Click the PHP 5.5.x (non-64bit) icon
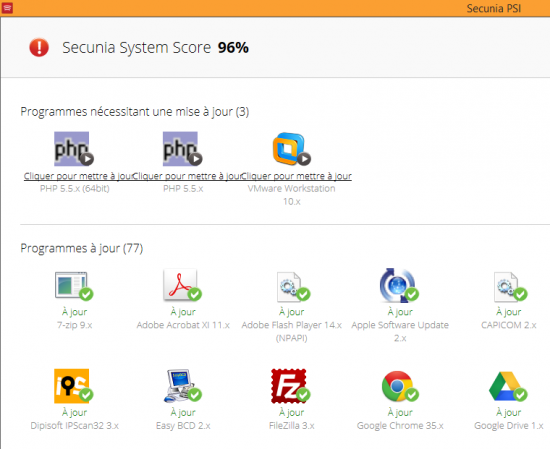This screenshot has width=550, height=449. pyautogui.click(x=182, y=149)
